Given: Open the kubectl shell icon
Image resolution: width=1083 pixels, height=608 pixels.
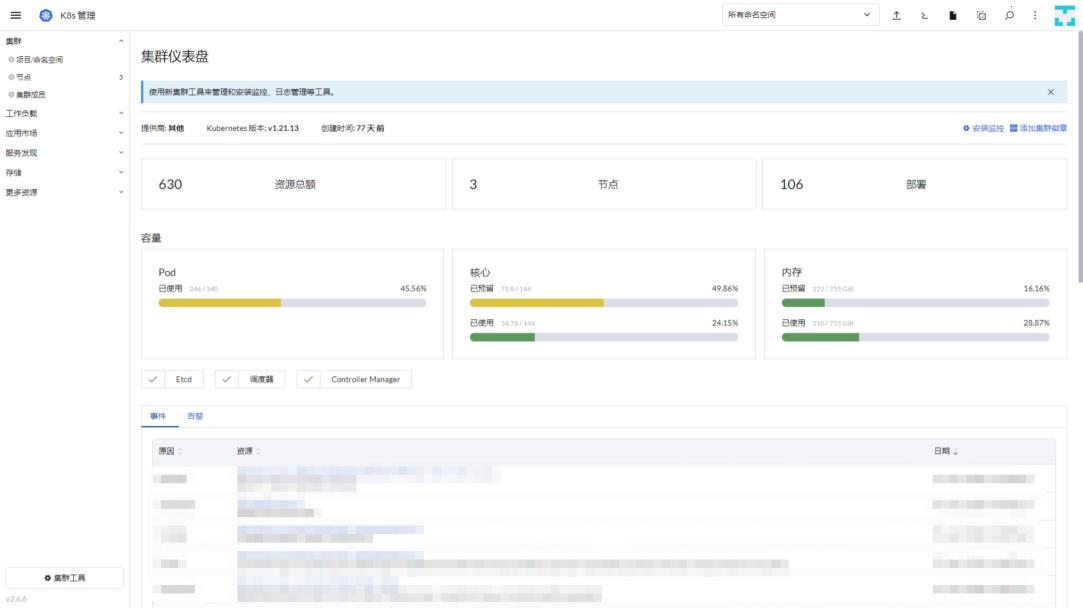Looking at the screenshot, I should [x=924, y=15].
